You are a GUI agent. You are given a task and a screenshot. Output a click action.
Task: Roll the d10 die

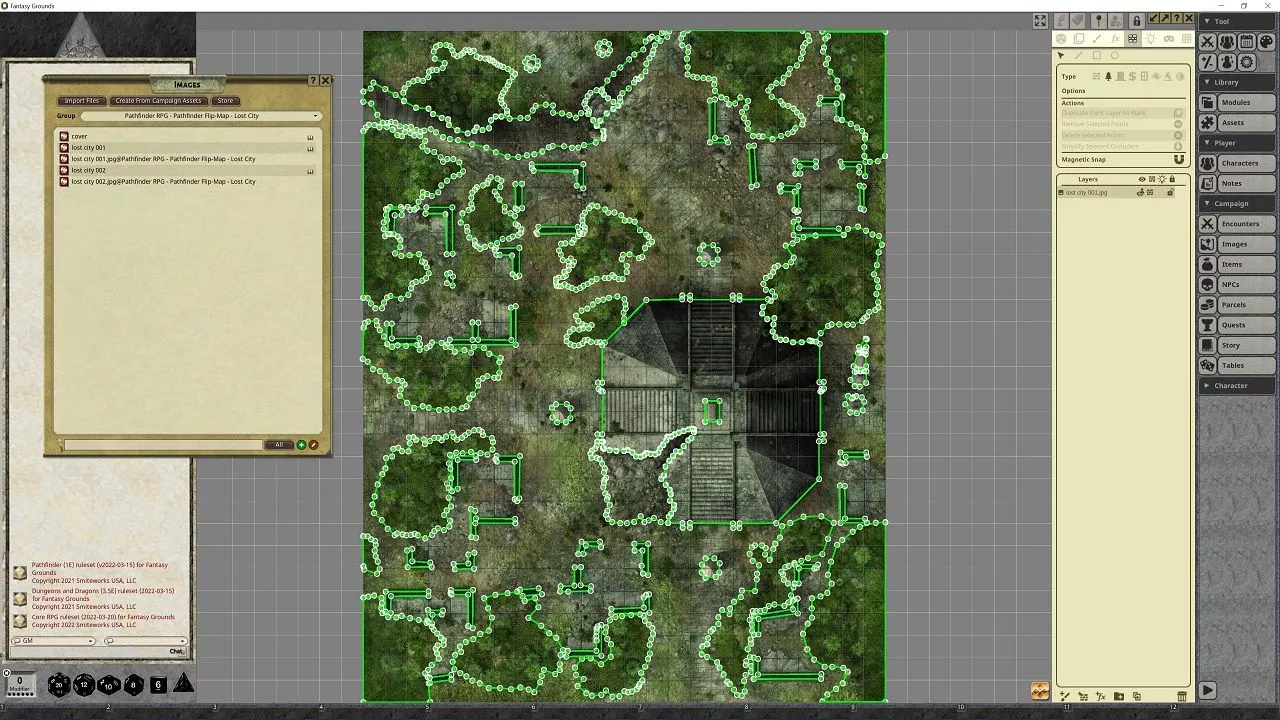(x=108, y=685)
